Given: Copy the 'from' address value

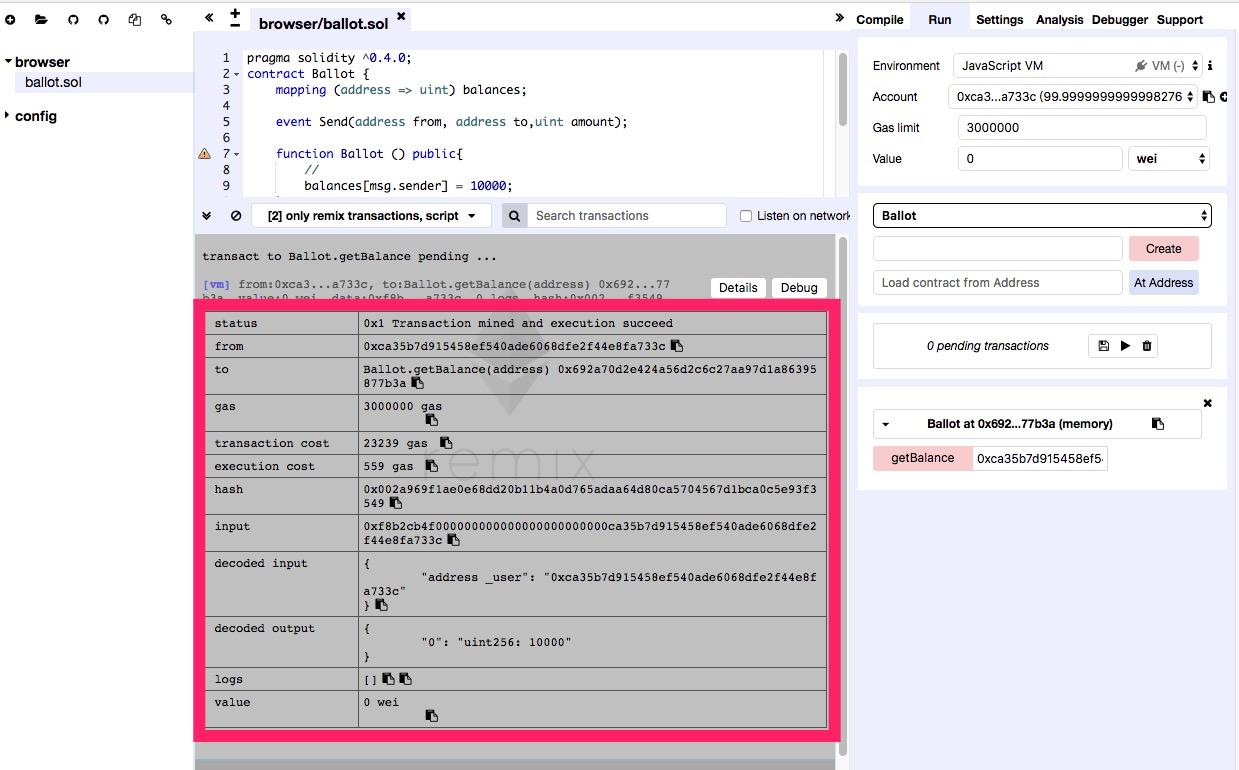Looking at the screenshot, I should click(677, 346).
